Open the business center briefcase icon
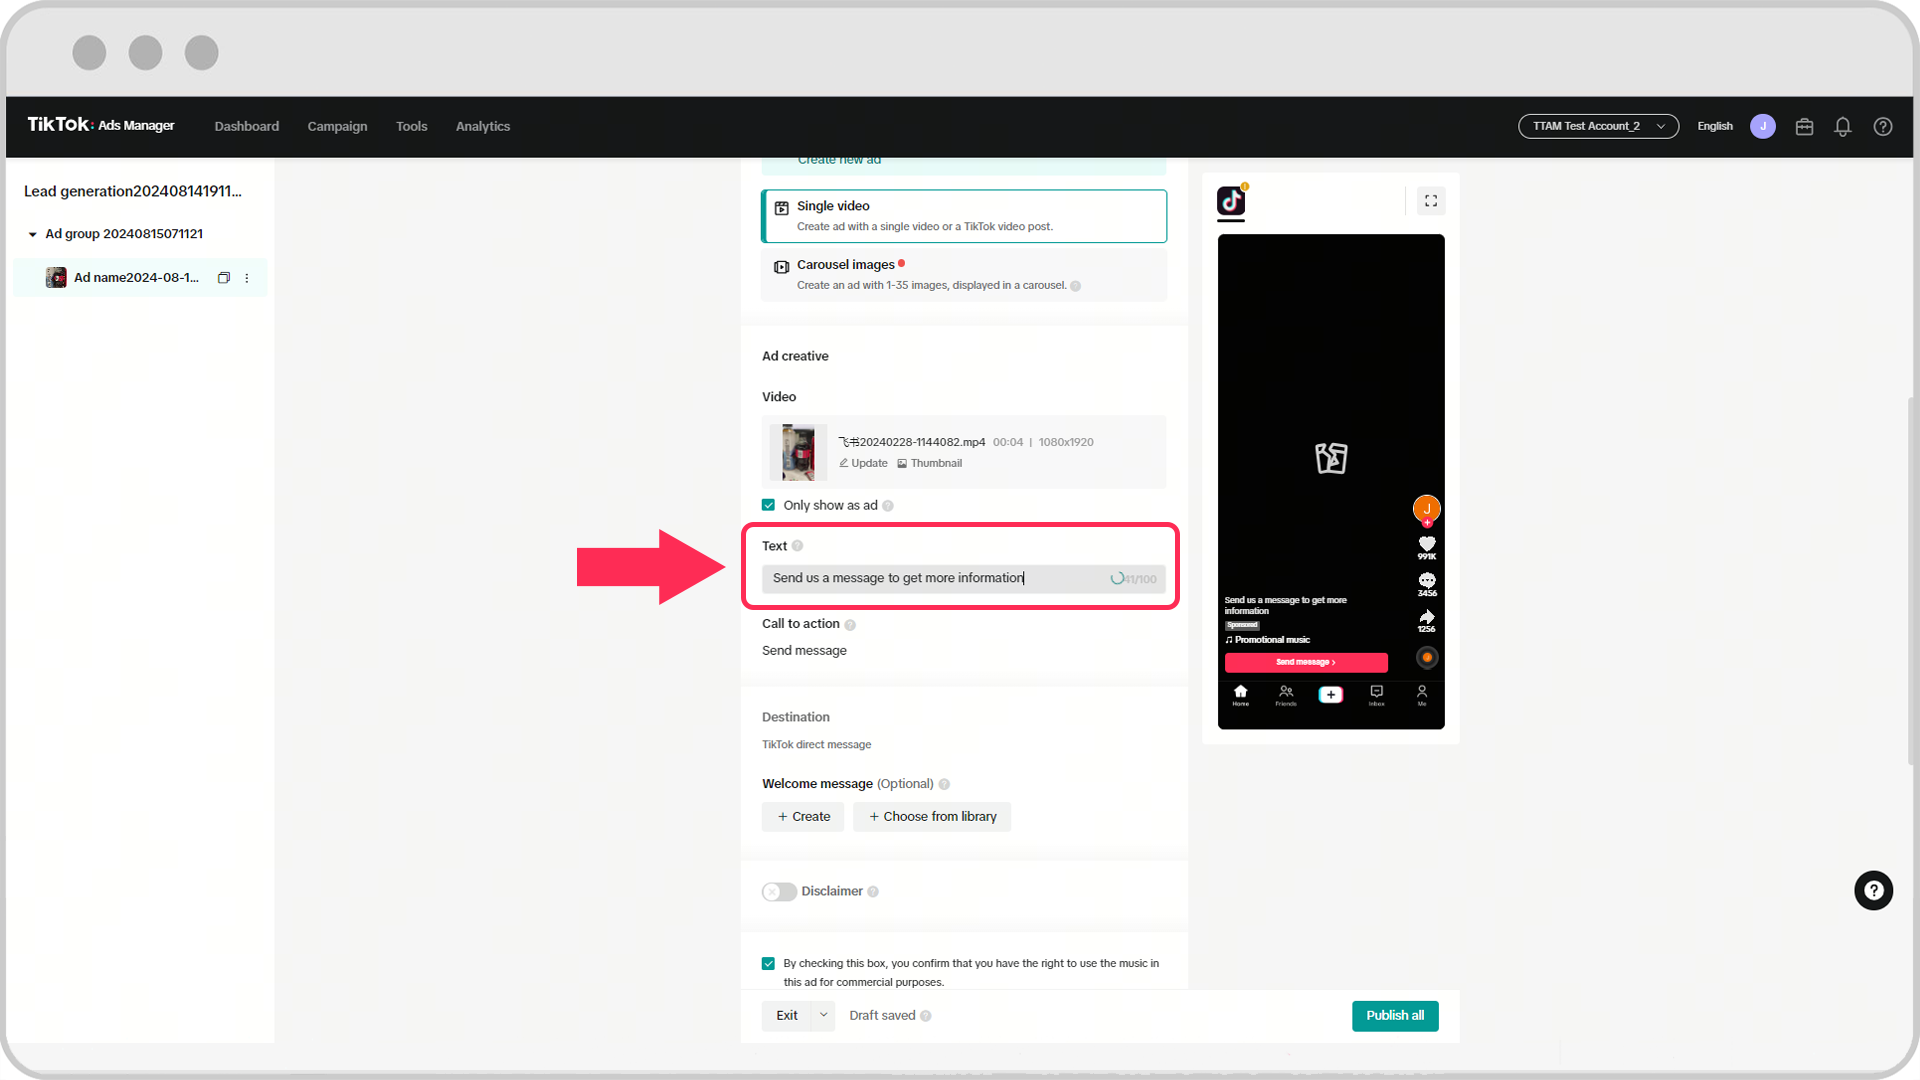Image resolution: width=1920 pixels, height=1080 pixels. tap(1804, 126)
